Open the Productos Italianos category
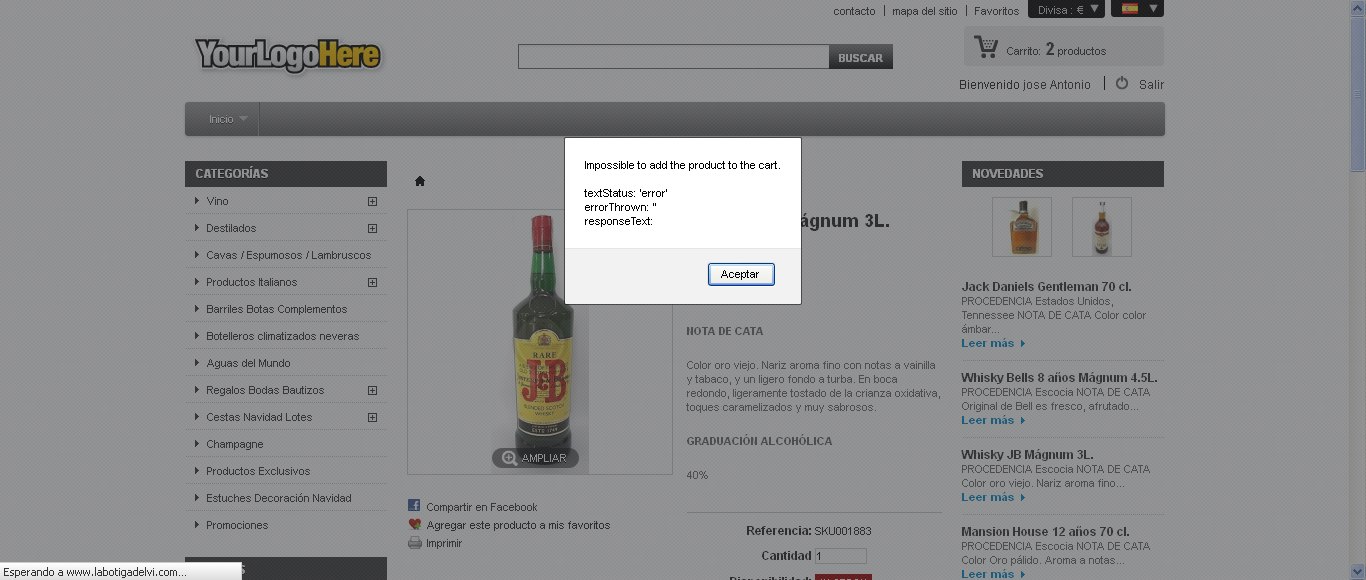Screen dimensions: 1366x580 [x=251, y=282]
